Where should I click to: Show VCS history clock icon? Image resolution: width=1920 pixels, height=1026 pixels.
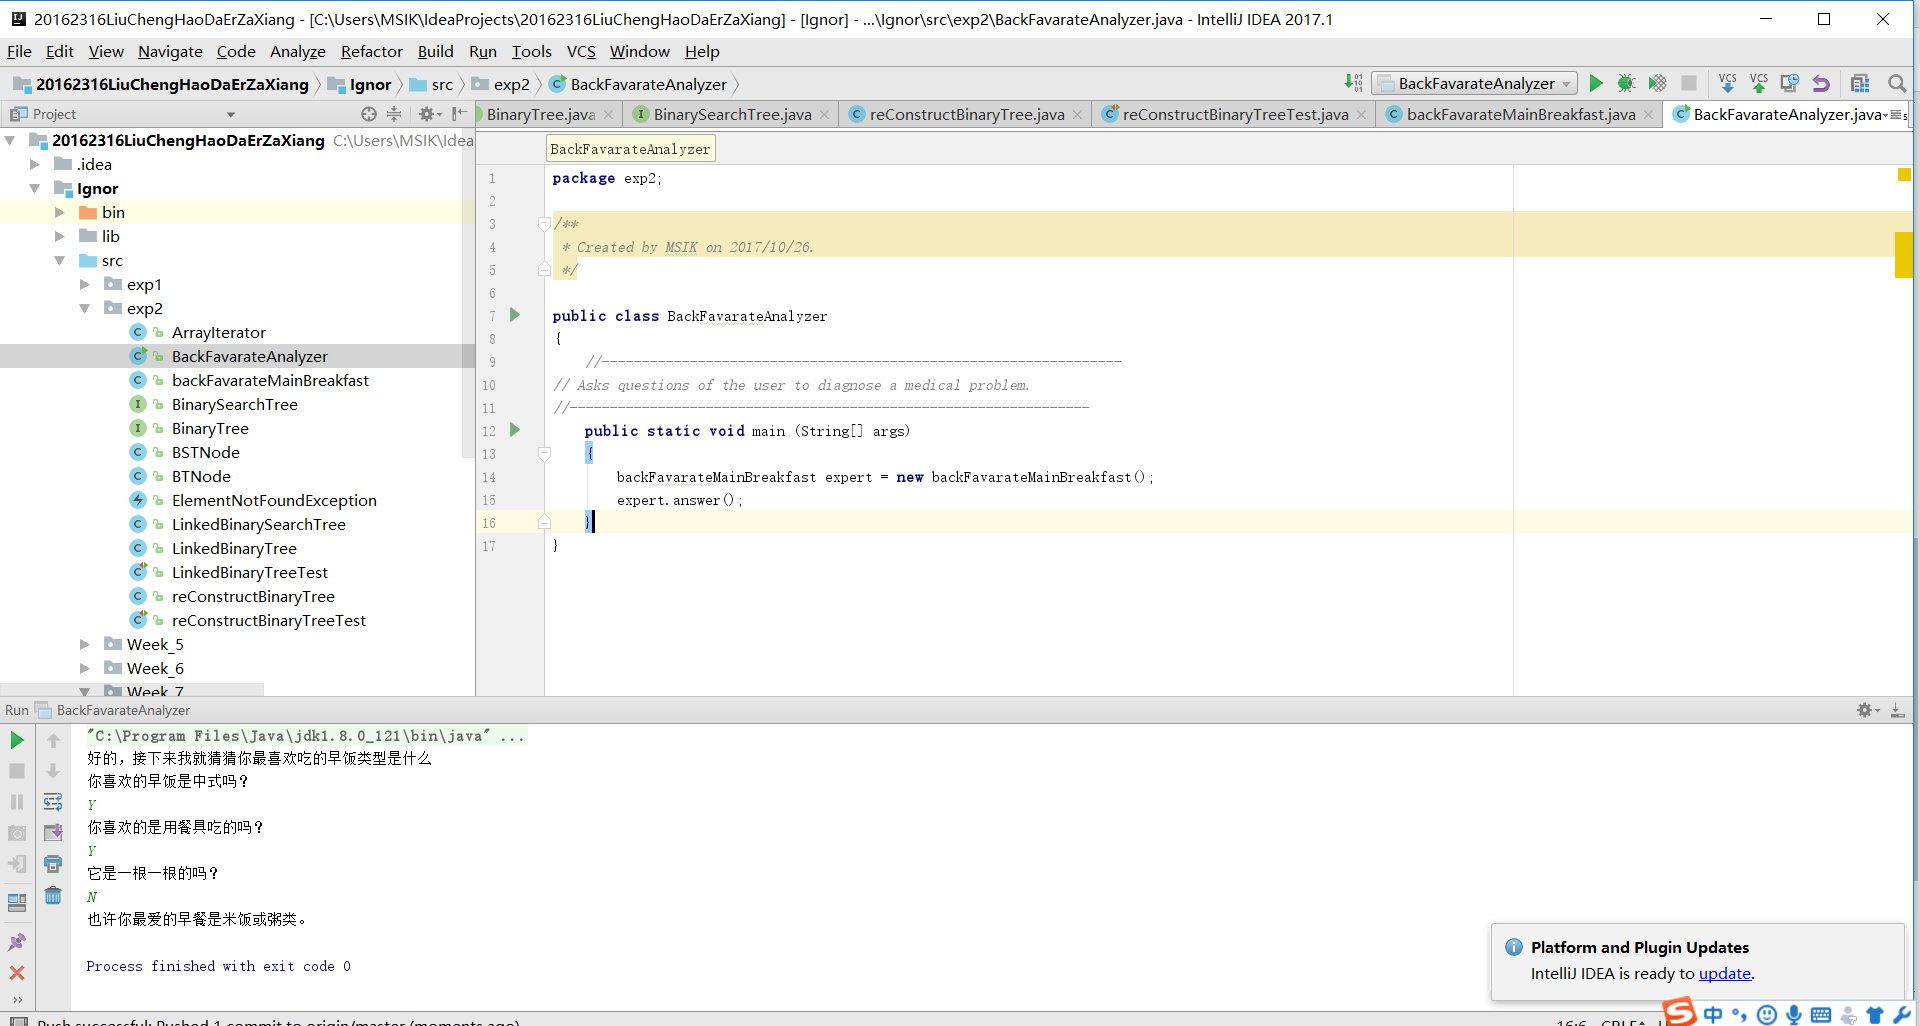[1790, 83]
